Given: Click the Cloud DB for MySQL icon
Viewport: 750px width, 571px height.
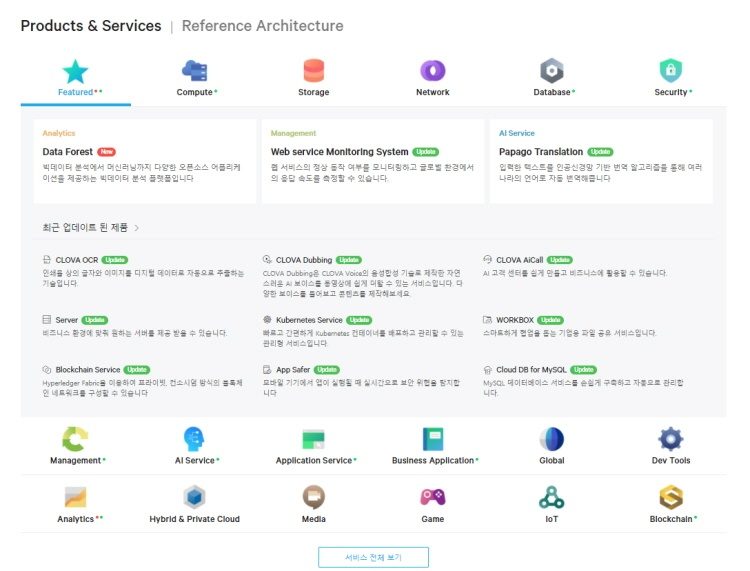Looking at the screenshot, I should [487, 370].
